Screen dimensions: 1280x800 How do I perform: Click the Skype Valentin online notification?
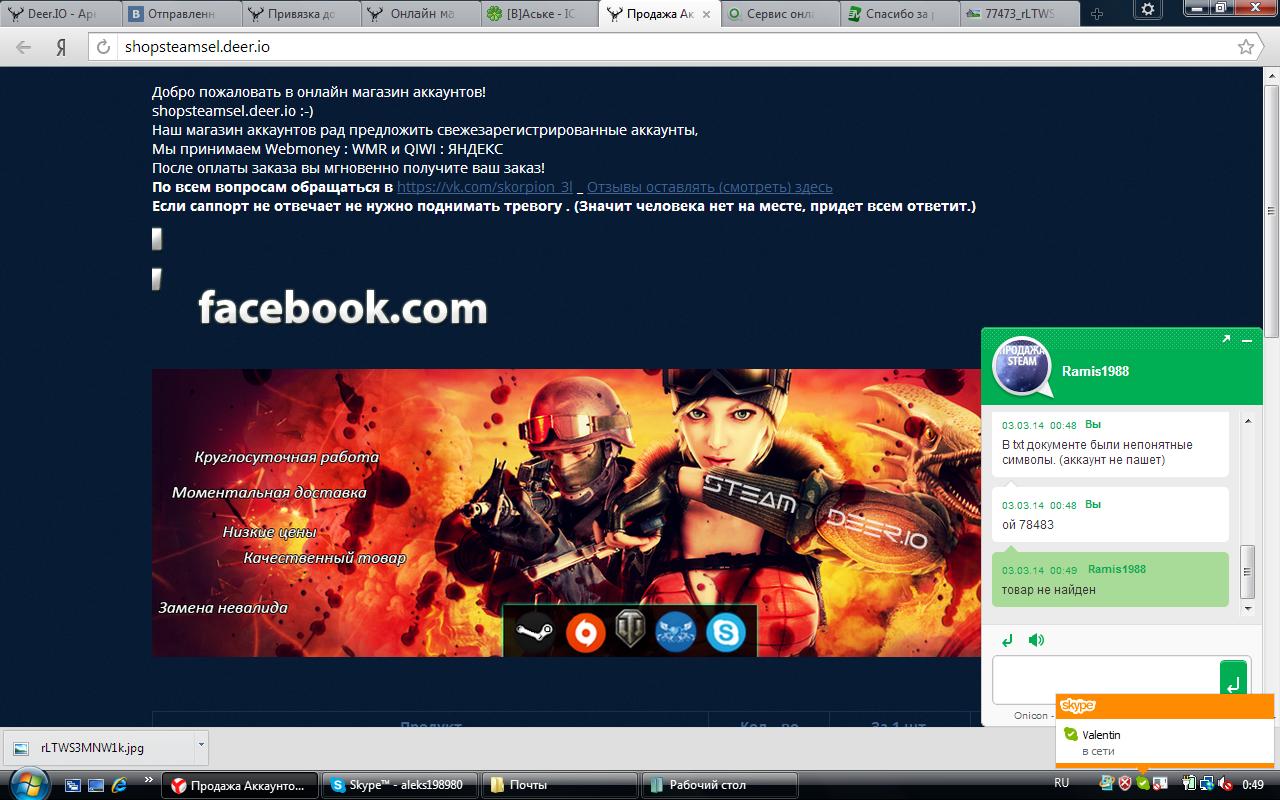tap(1166, 730)
